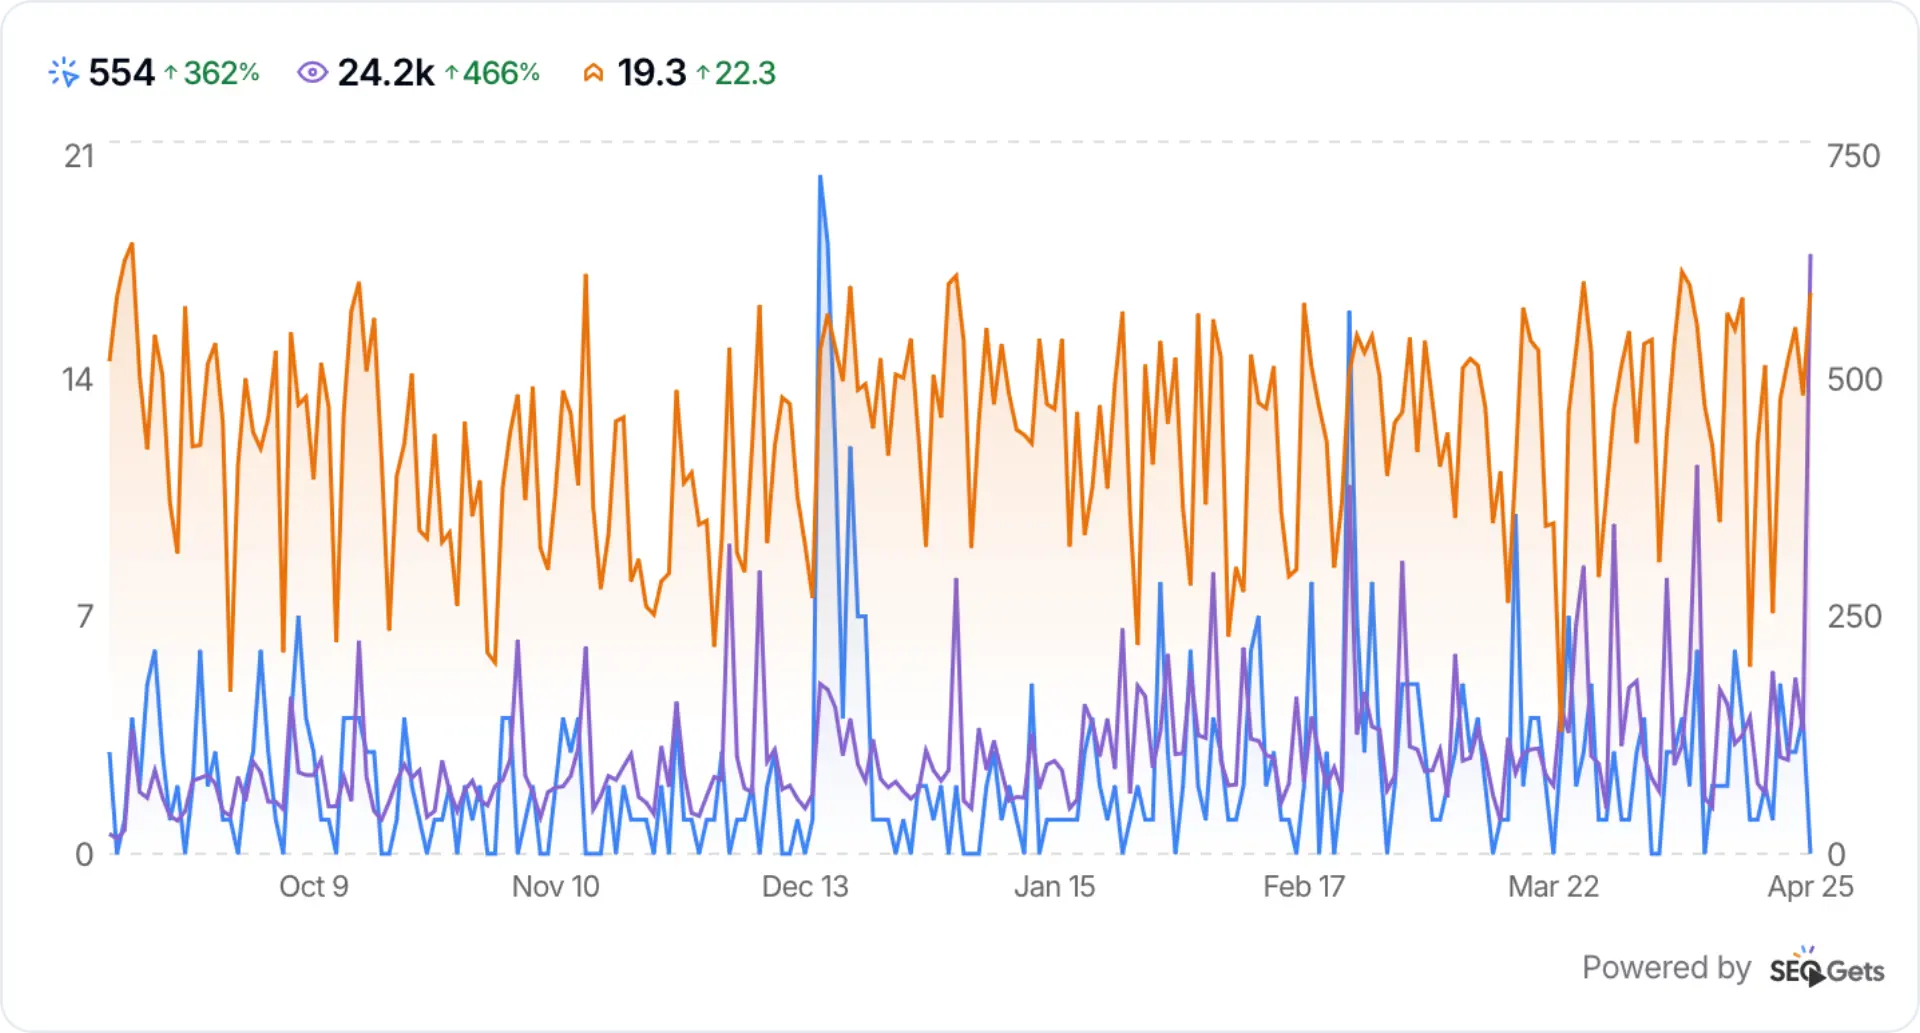The image size is (1920, 1033).
Task: Expand details for the 362% change
Action: point(222,72)
